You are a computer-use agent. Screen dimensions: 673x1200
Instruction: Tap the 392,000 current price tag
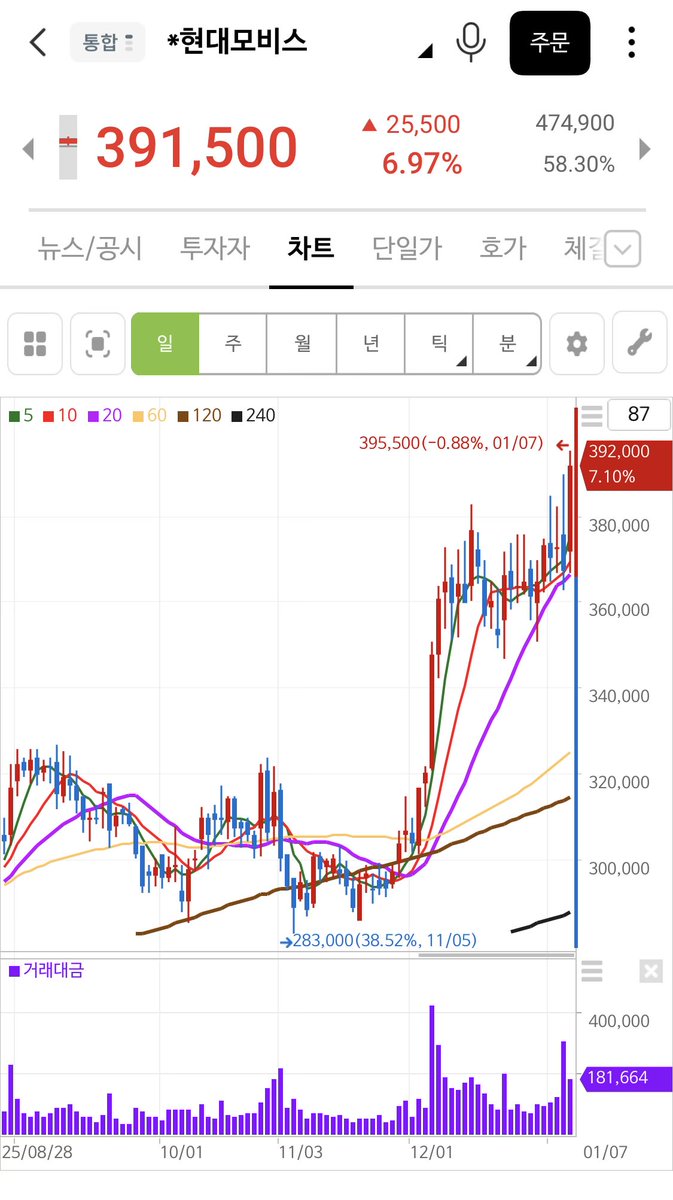(x=625, y=464)
